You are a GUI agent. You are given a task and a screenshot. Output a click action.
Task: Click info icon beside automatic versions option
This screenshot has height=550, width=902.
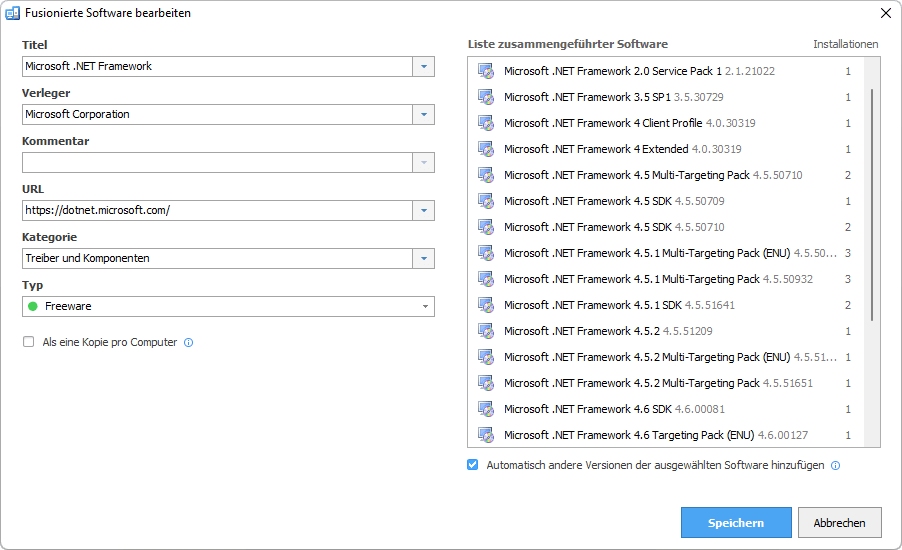(835, 465)
